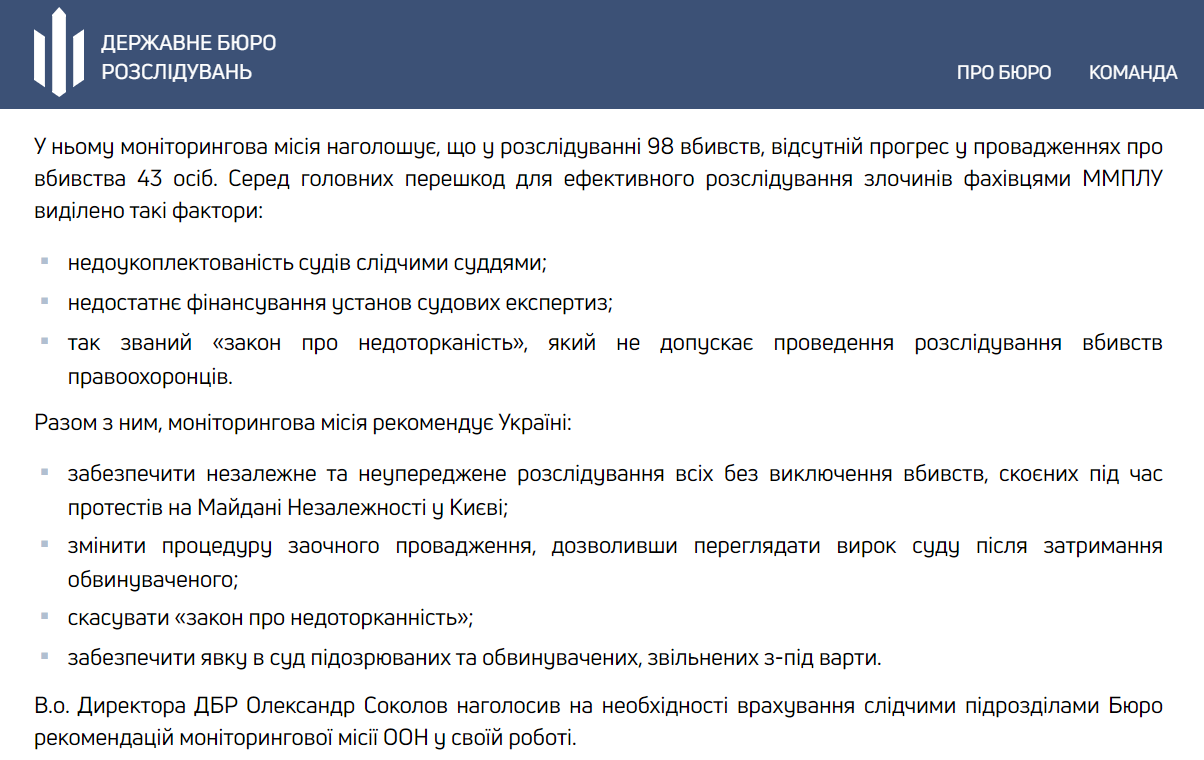Click bullet marker before забезпечити явку
This screenshot has width=1204, height=760.
click(x=45, y=657)
